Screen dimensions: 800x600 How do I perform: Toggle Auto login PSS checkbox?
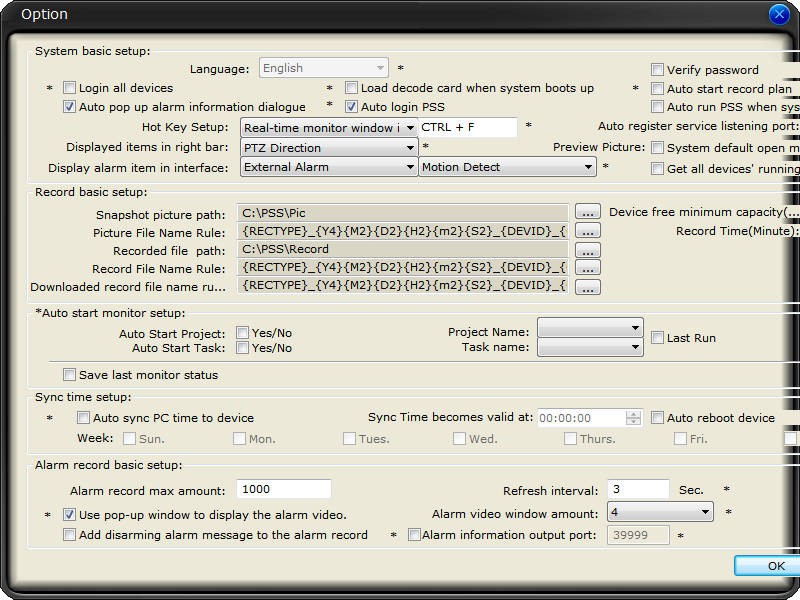pyautogui.click(x=352, y=107)
